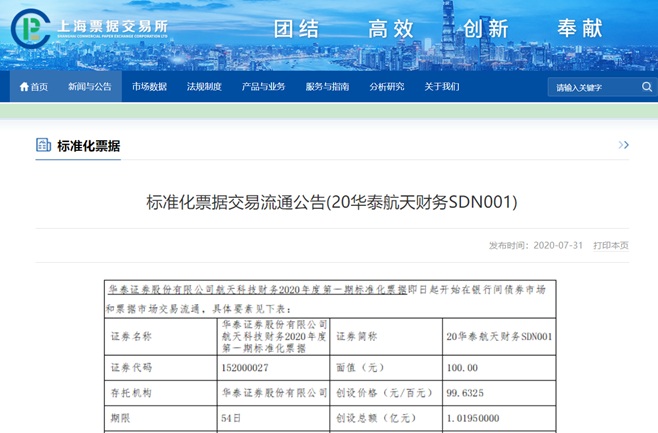Screen dimensions: 658x433
Task: Select the publish date 2020-07-31
Action: (x=558, y=245)
